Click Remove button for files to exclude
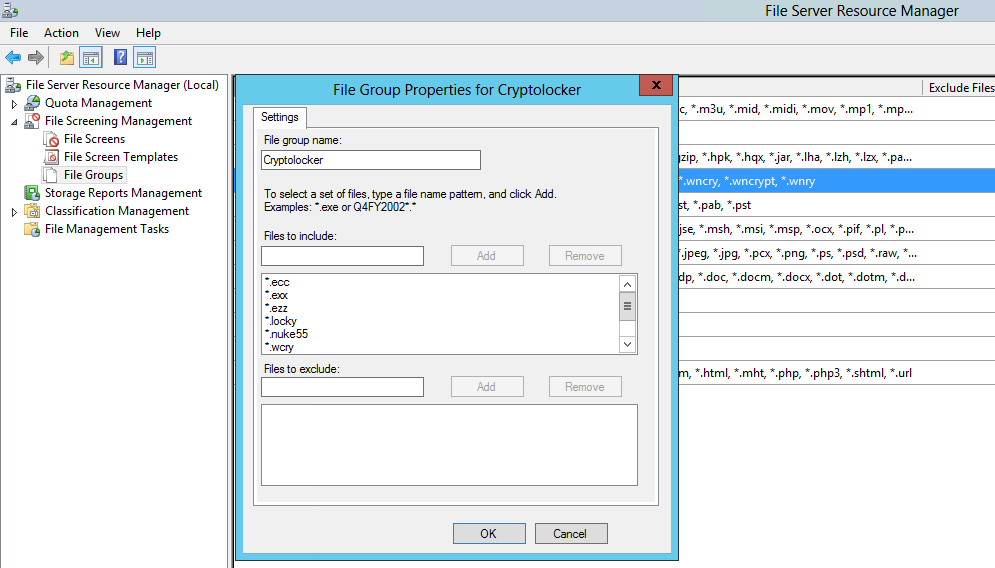This screenshot has width=995, height=568. pyautogui.click(x=584, y=387)
